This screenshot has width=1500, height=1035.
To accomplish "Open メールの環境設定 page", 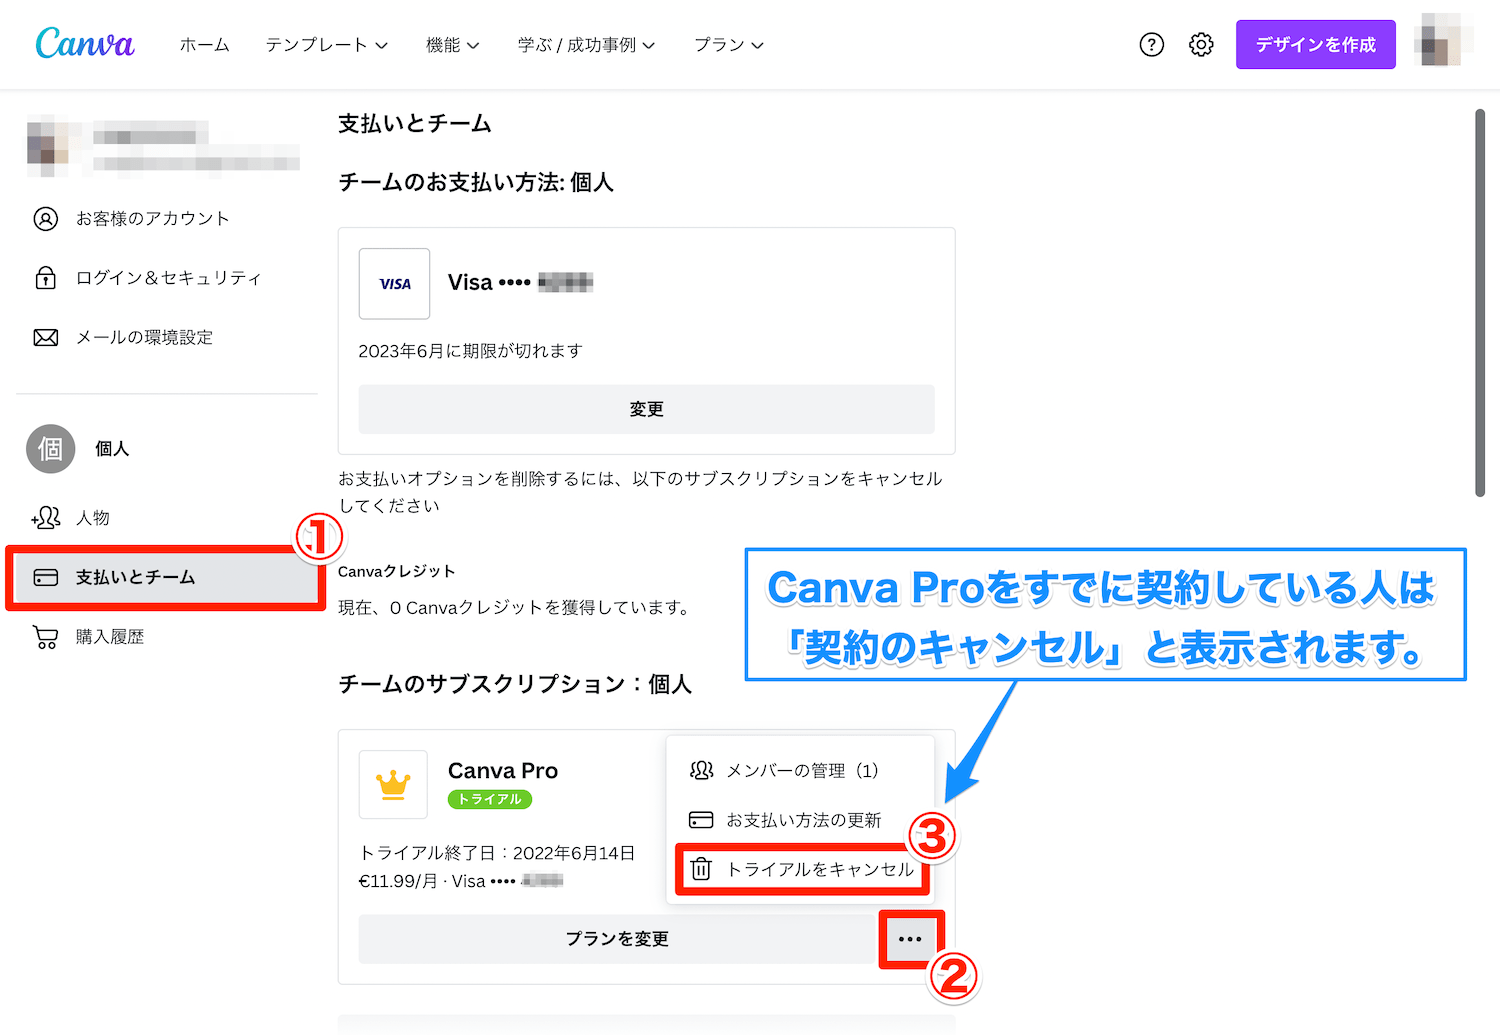I will click(145, 338).
